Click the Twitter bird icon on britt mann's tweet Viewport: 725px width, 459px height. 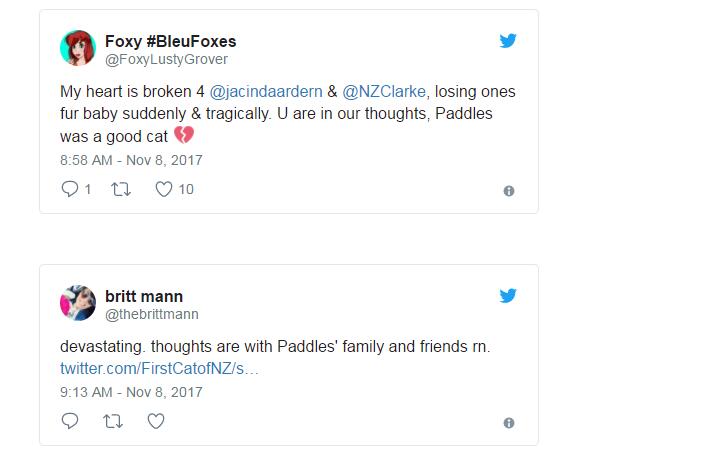pos(508,296)
